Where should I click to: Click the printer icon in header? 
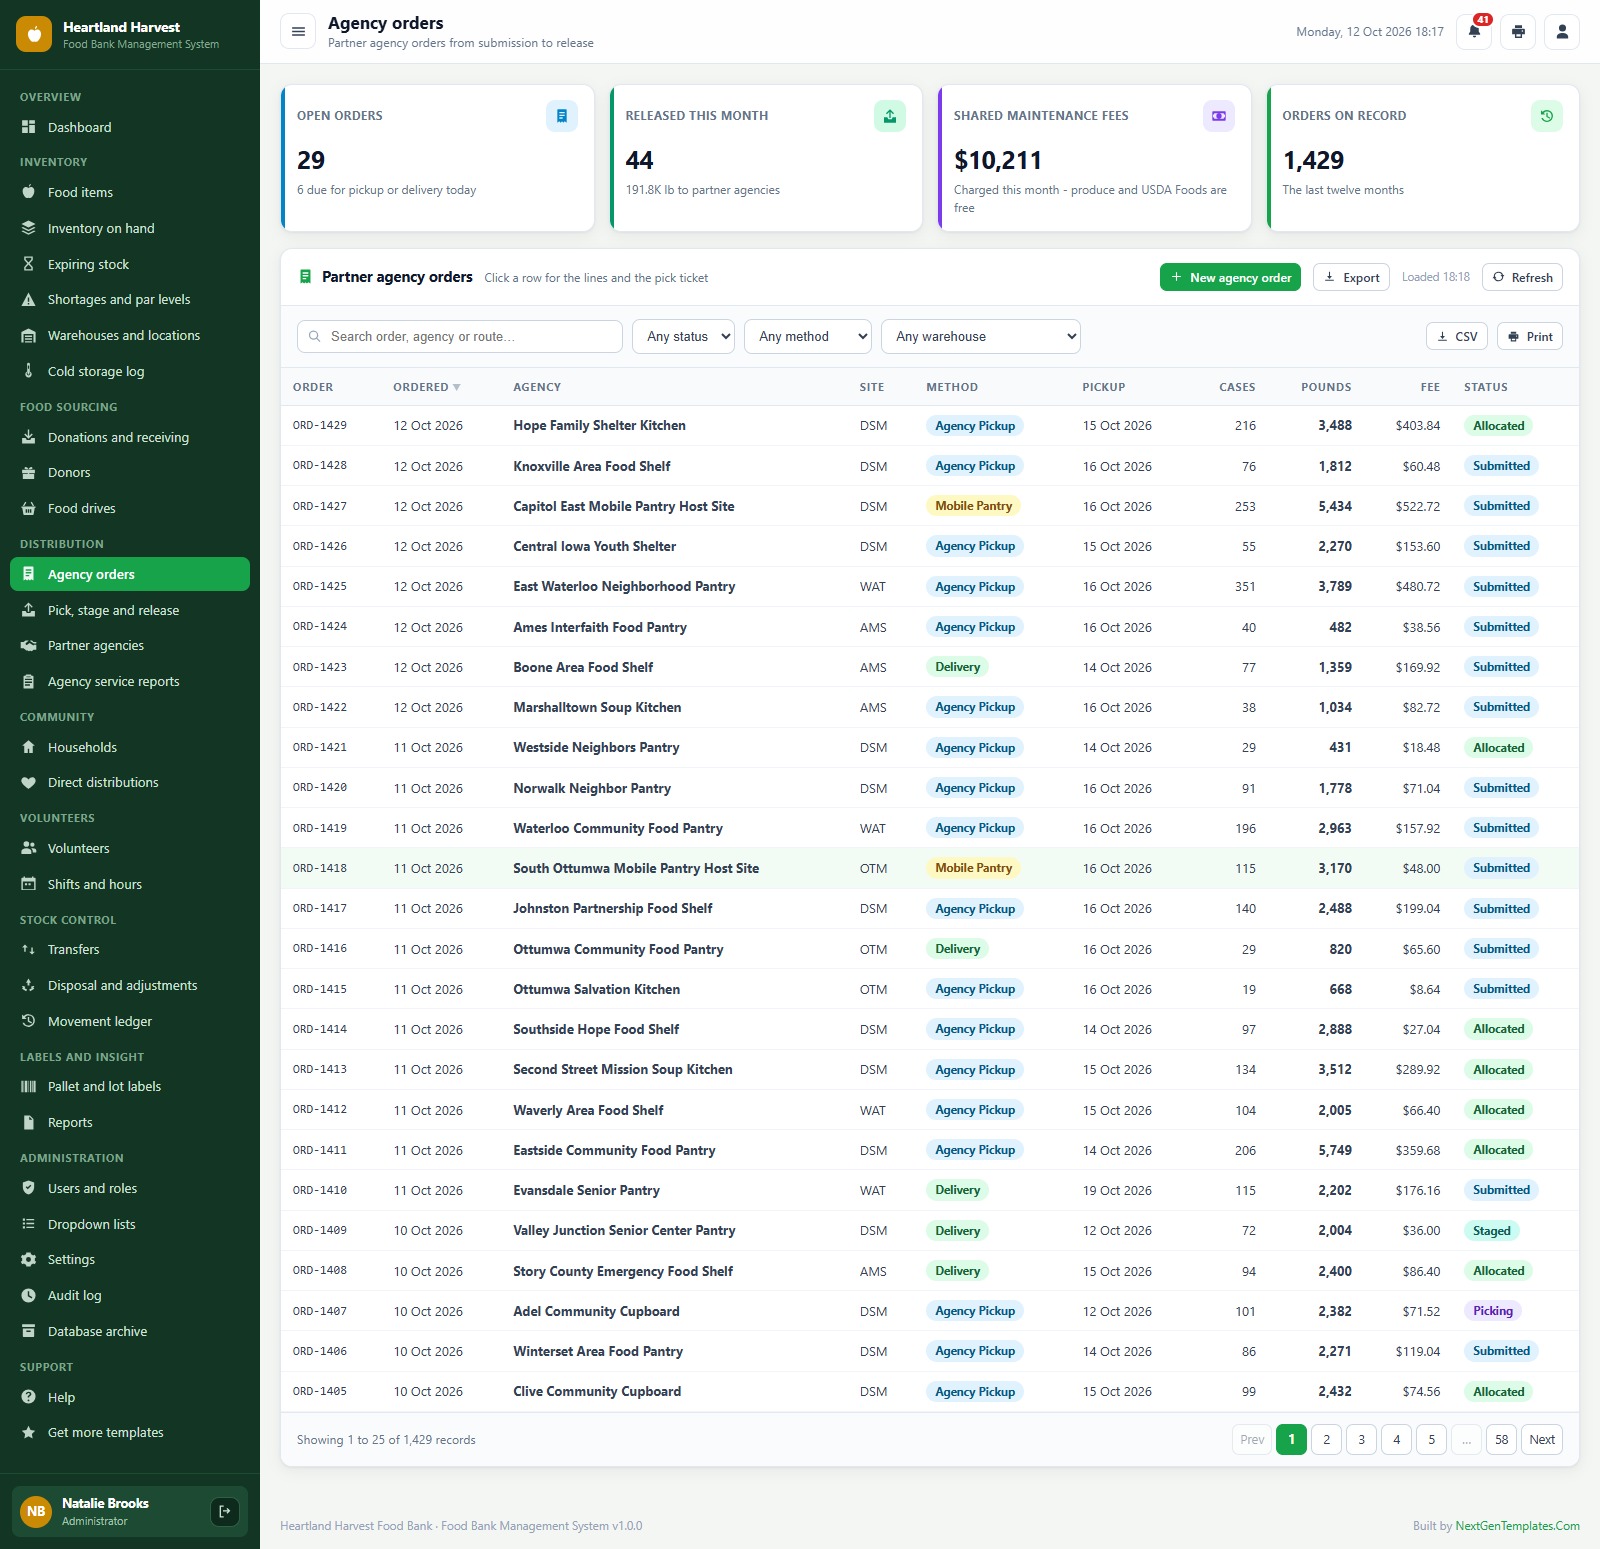tap(1518, 32)
